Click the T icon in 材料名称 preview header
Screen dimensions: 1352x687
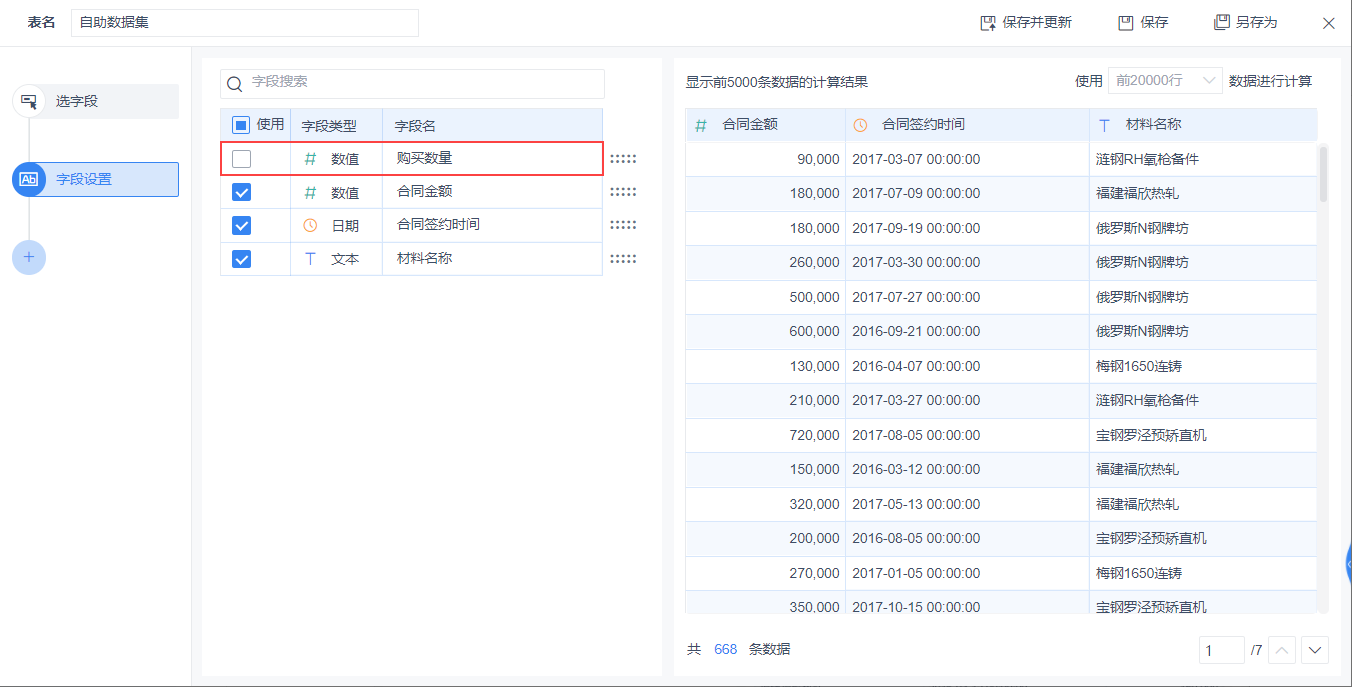(1104, 125)
